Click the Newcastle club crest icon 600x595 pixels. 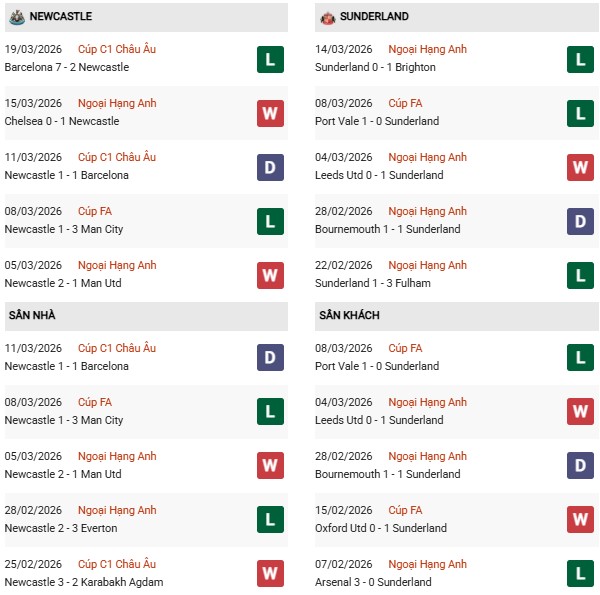tap(16, 17)
